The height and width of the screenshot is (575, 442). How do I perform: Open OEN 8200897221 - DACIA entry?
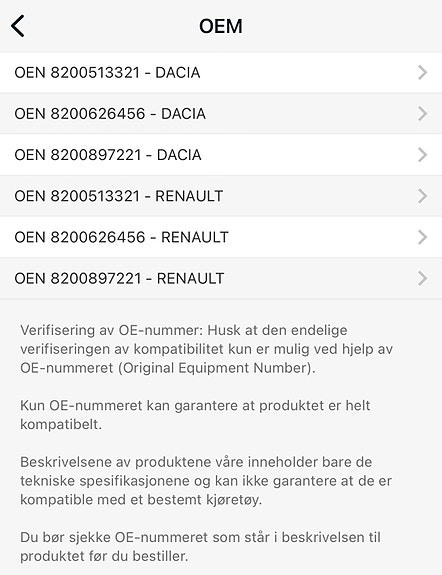[x=221, y=155]
